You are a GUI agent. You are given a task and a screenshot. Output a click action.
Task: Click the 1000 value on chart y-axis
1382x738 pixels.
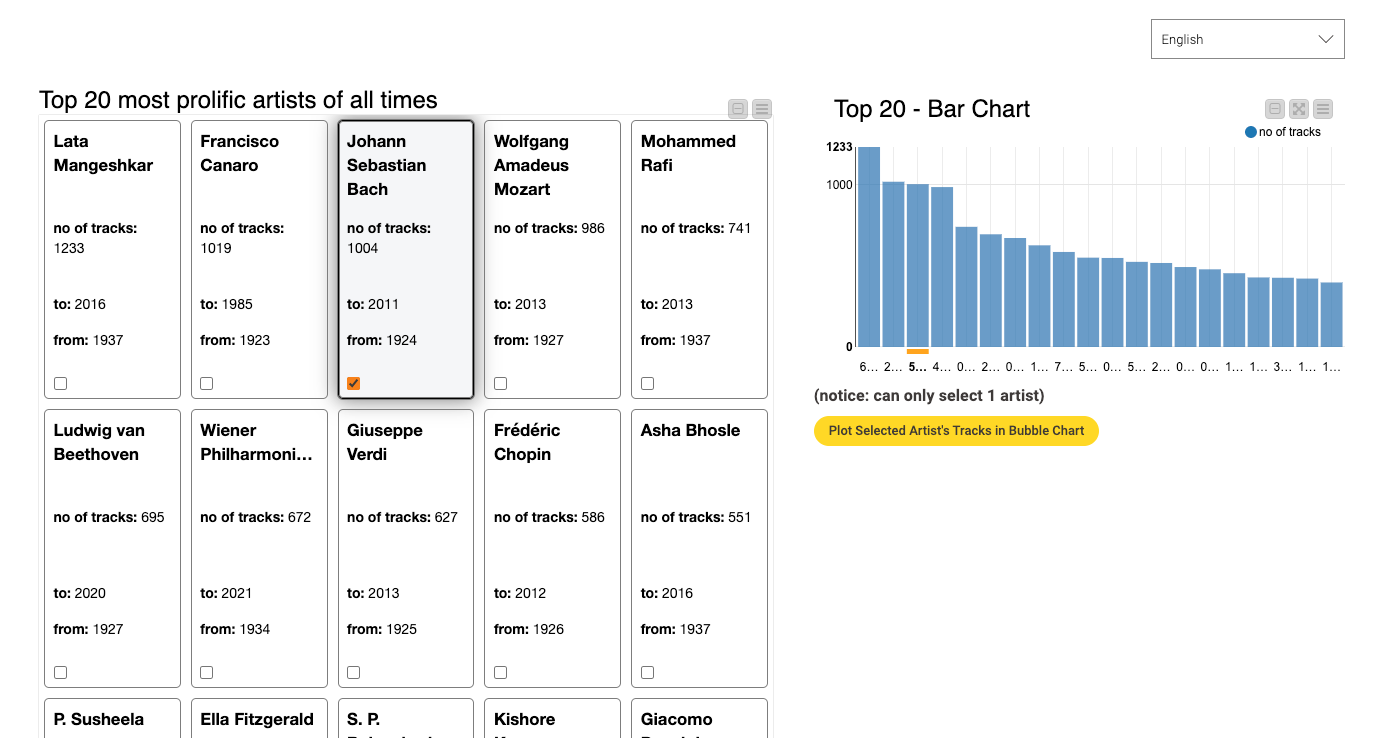(839, 185)
